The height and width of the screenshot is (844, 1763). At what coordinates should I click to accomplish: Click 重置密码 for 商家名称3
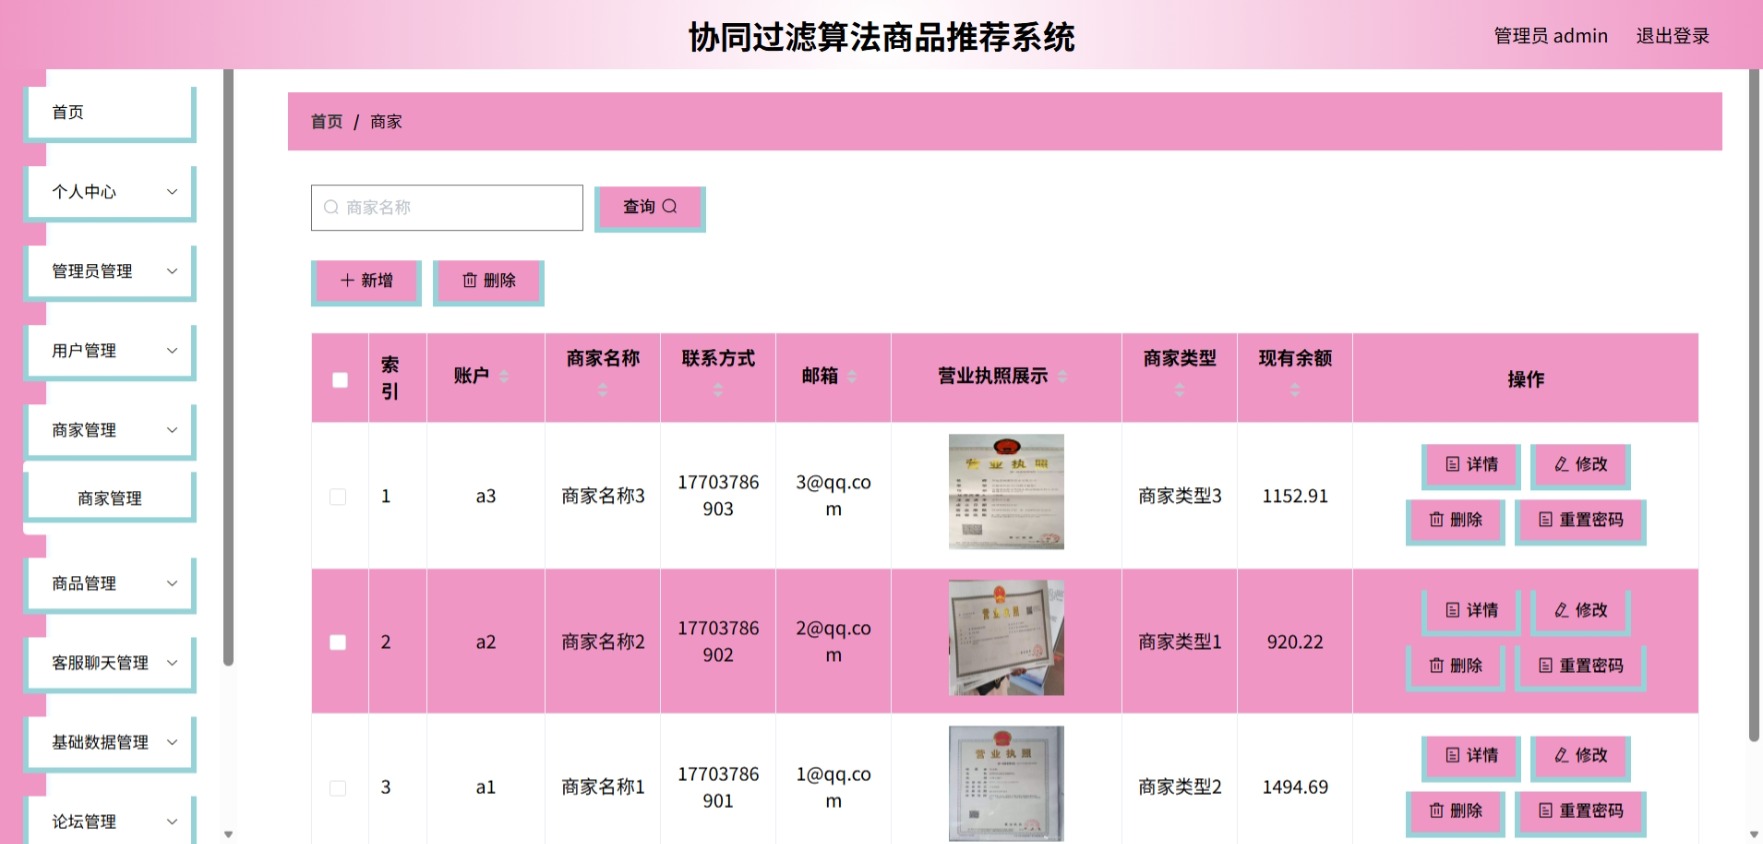[1580, 521]
